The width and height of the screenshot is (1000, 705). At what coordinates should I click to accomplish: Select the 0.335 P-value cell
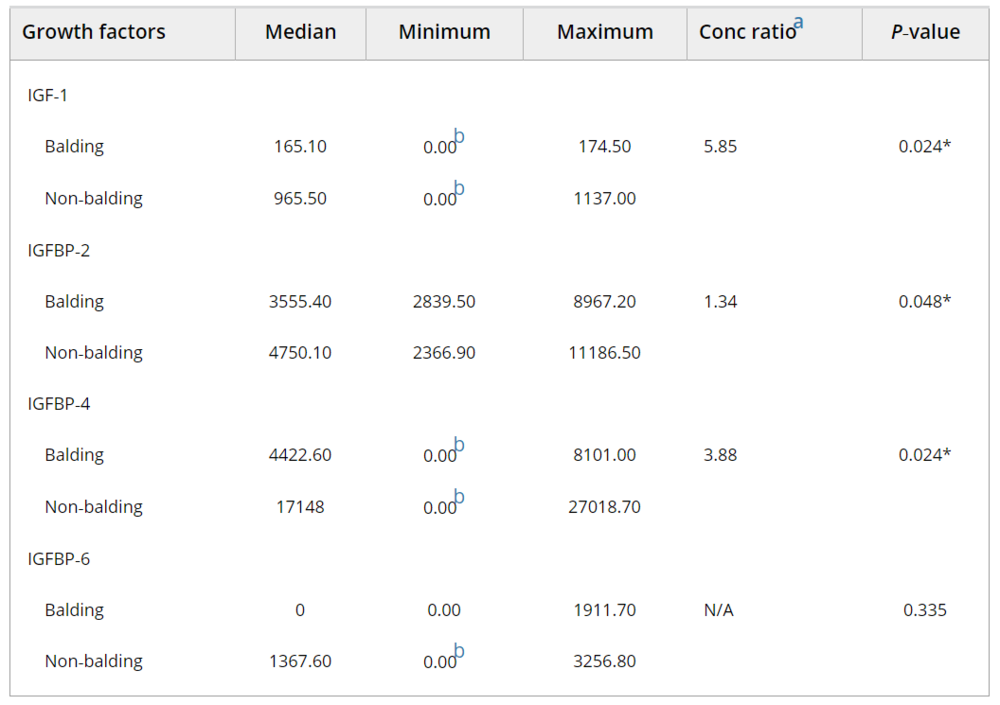point(924,610)
